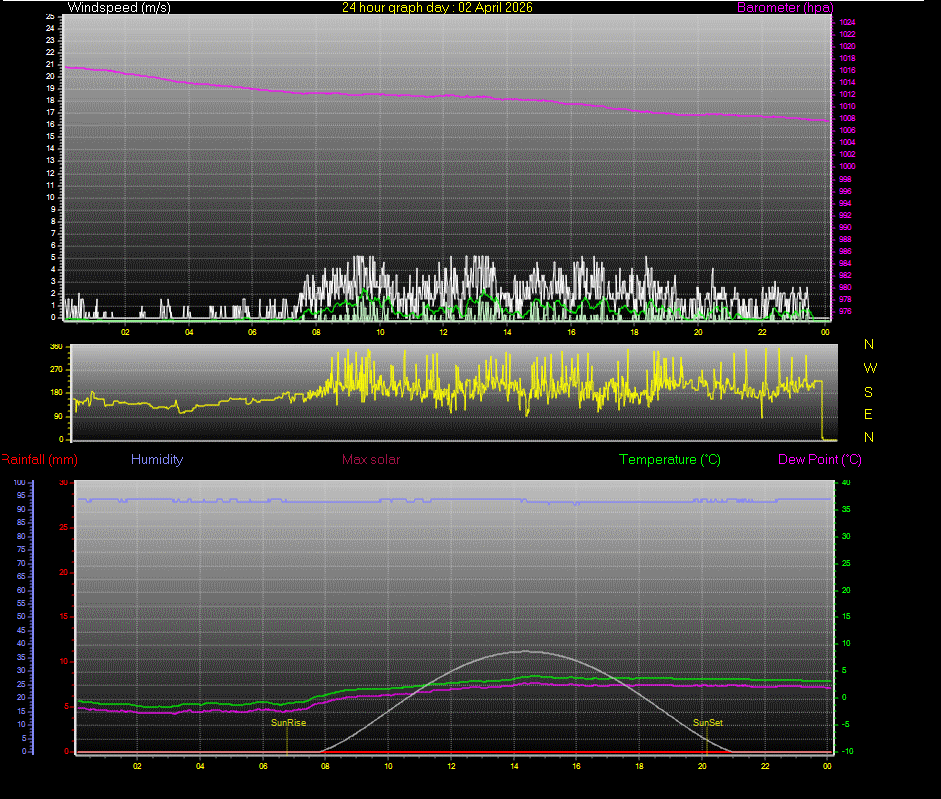Toggle the Rainfall (mm) series legend
The height and width of the screenshot is (799, 941).
[x=38, y=459]
